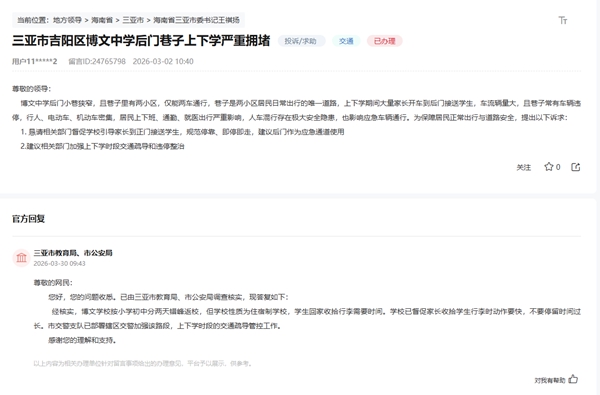Open 海南省 breadcrumb link
600x395 pixels.
102,20
